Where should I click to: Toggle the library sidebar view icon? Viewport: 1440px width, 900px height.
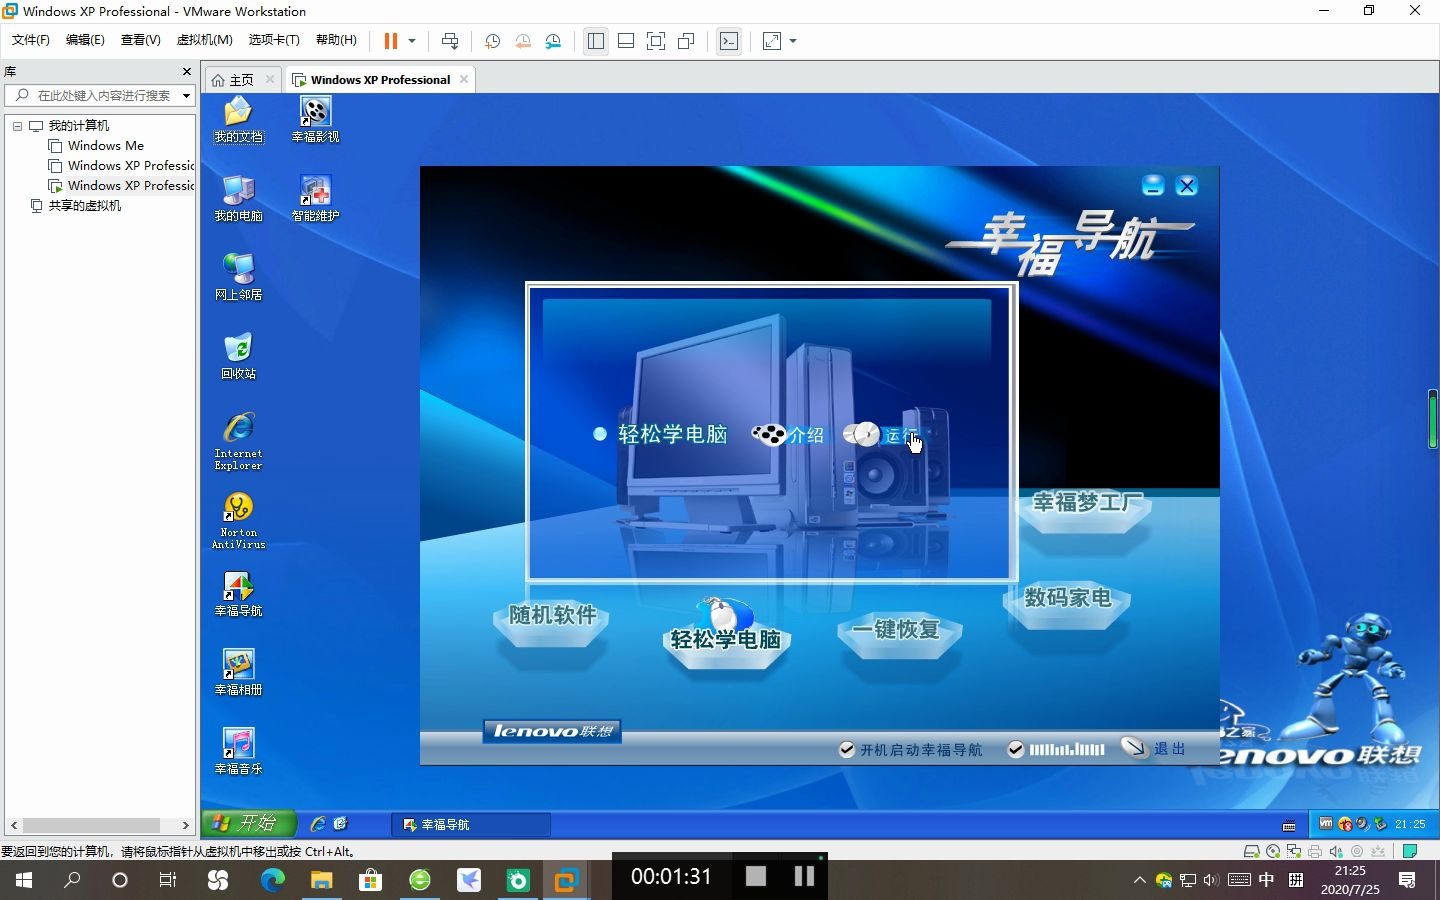click(596, 41)
